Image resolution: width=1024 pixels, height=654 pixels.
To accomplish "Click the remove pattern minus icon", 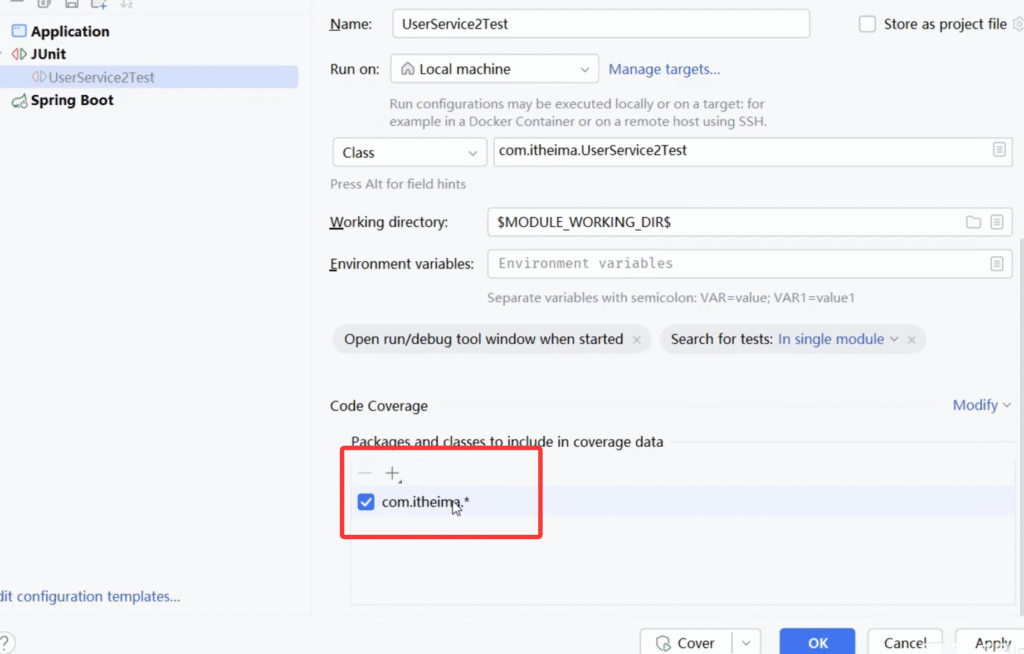I will click(x=365, y=473).
